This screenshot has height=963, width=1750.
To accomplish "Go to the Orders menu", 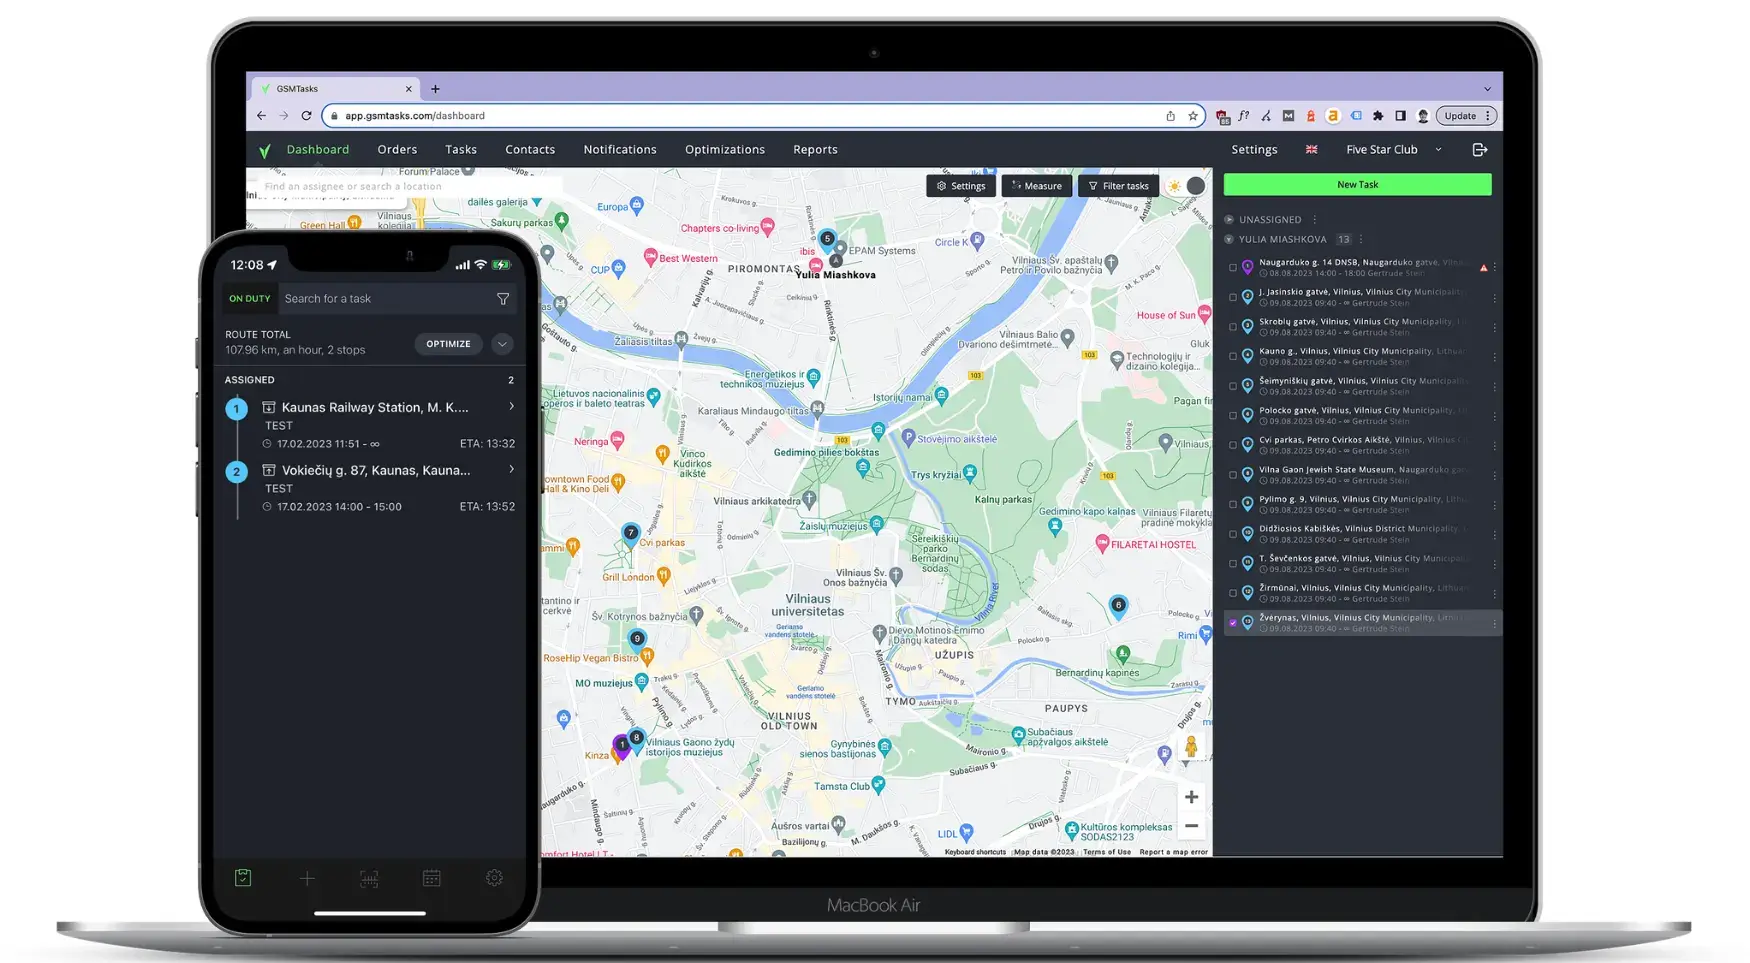I will coord(397,150).
